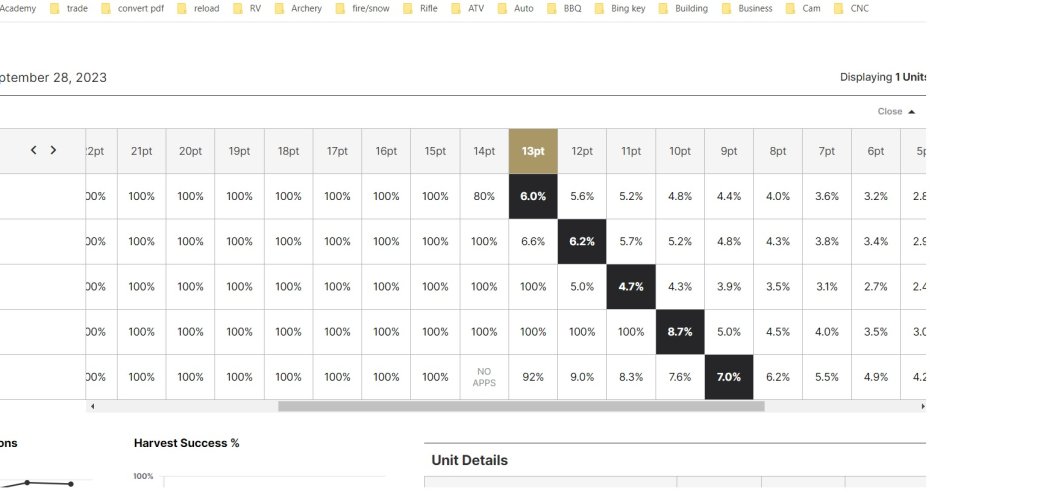Select the 12pt column header

pos(582,151)
